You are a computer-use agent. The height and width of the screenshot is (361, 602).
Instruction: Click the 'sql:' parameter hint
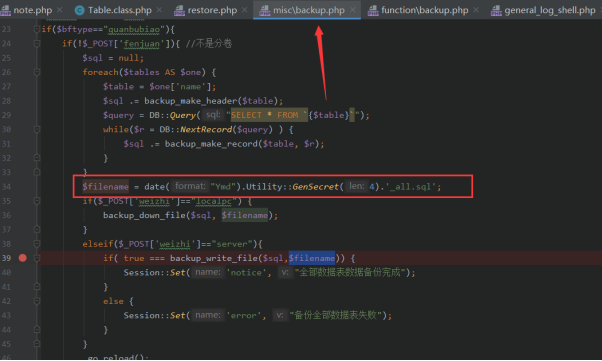click(x=213, y=115)
